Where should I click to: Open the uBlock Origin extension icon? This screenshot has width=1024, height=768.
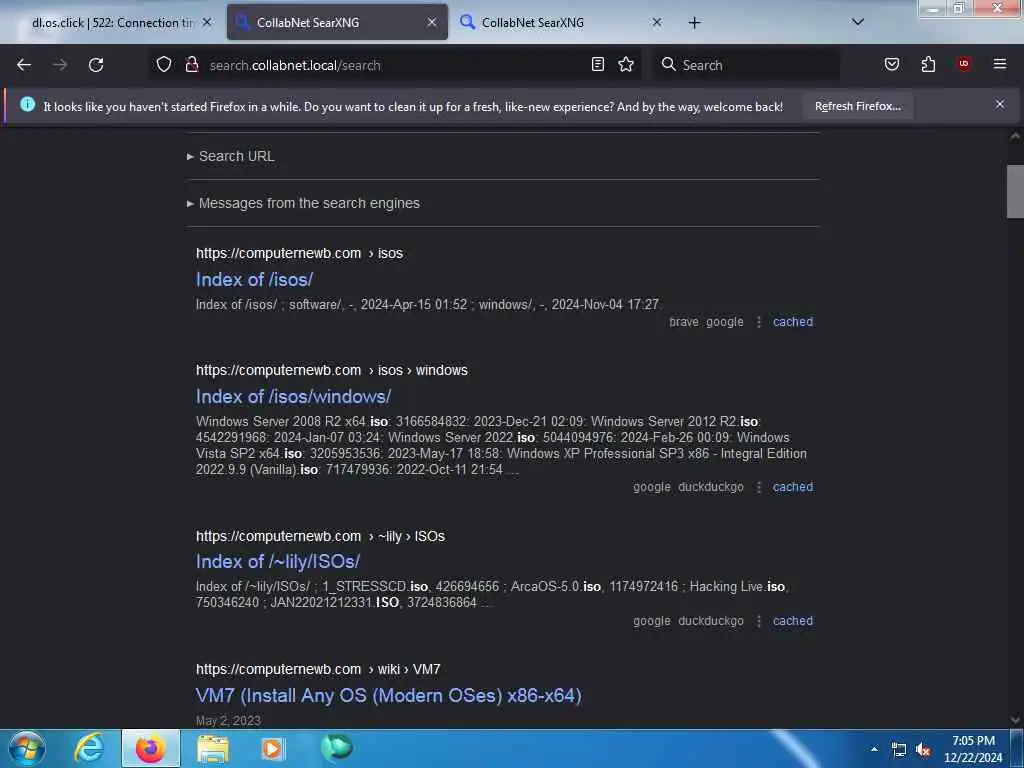964,64
